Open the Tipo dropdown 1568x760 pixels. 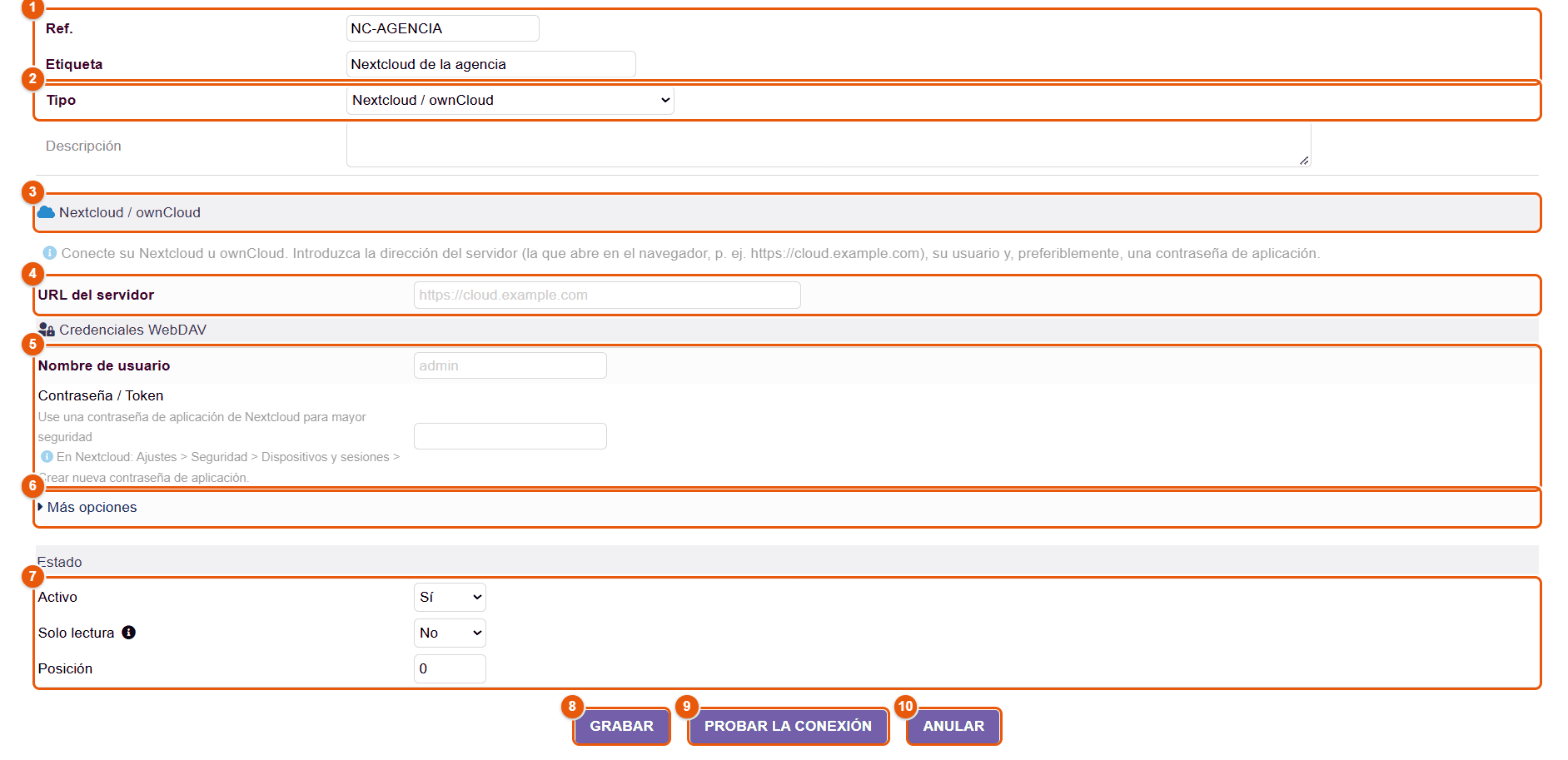click(x=510, y=100)
